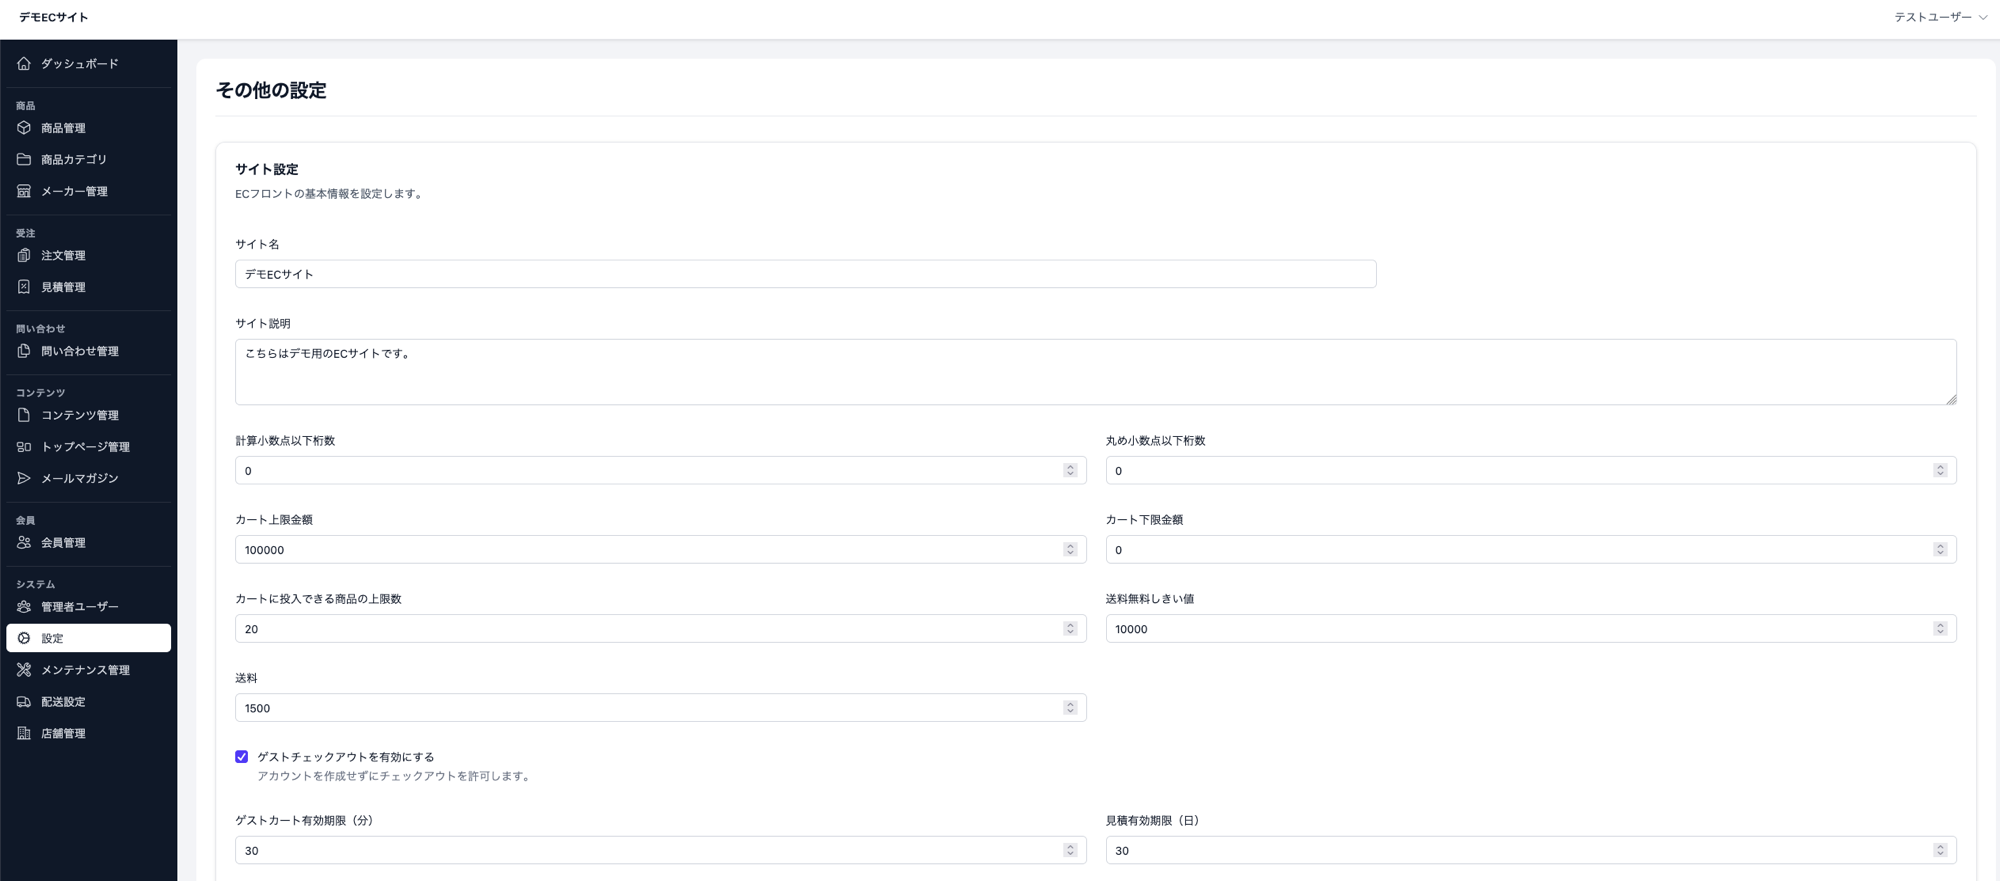Click the カート上限金額 stepper arrows
The width and height of the screenshot is (2000, 881).
click(1070, 549)
